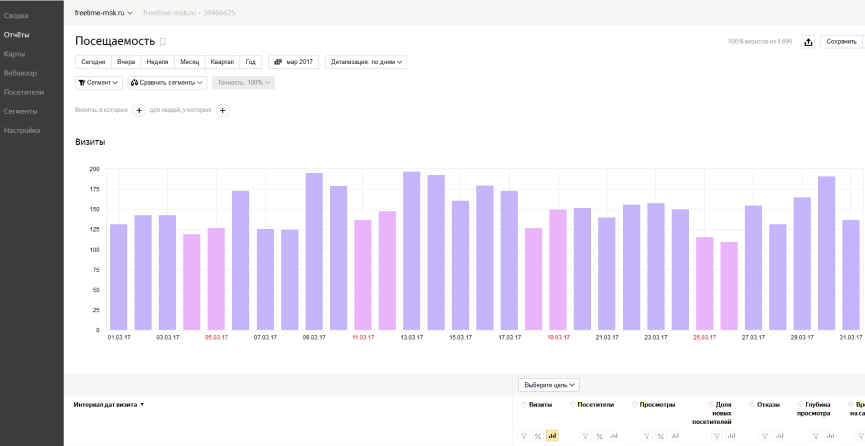Image resolution: width=865 pixels, height=446 pixels.
Task: Click help icon next to Посетители header
Action: pyautogui.click(x=573, y=405)
